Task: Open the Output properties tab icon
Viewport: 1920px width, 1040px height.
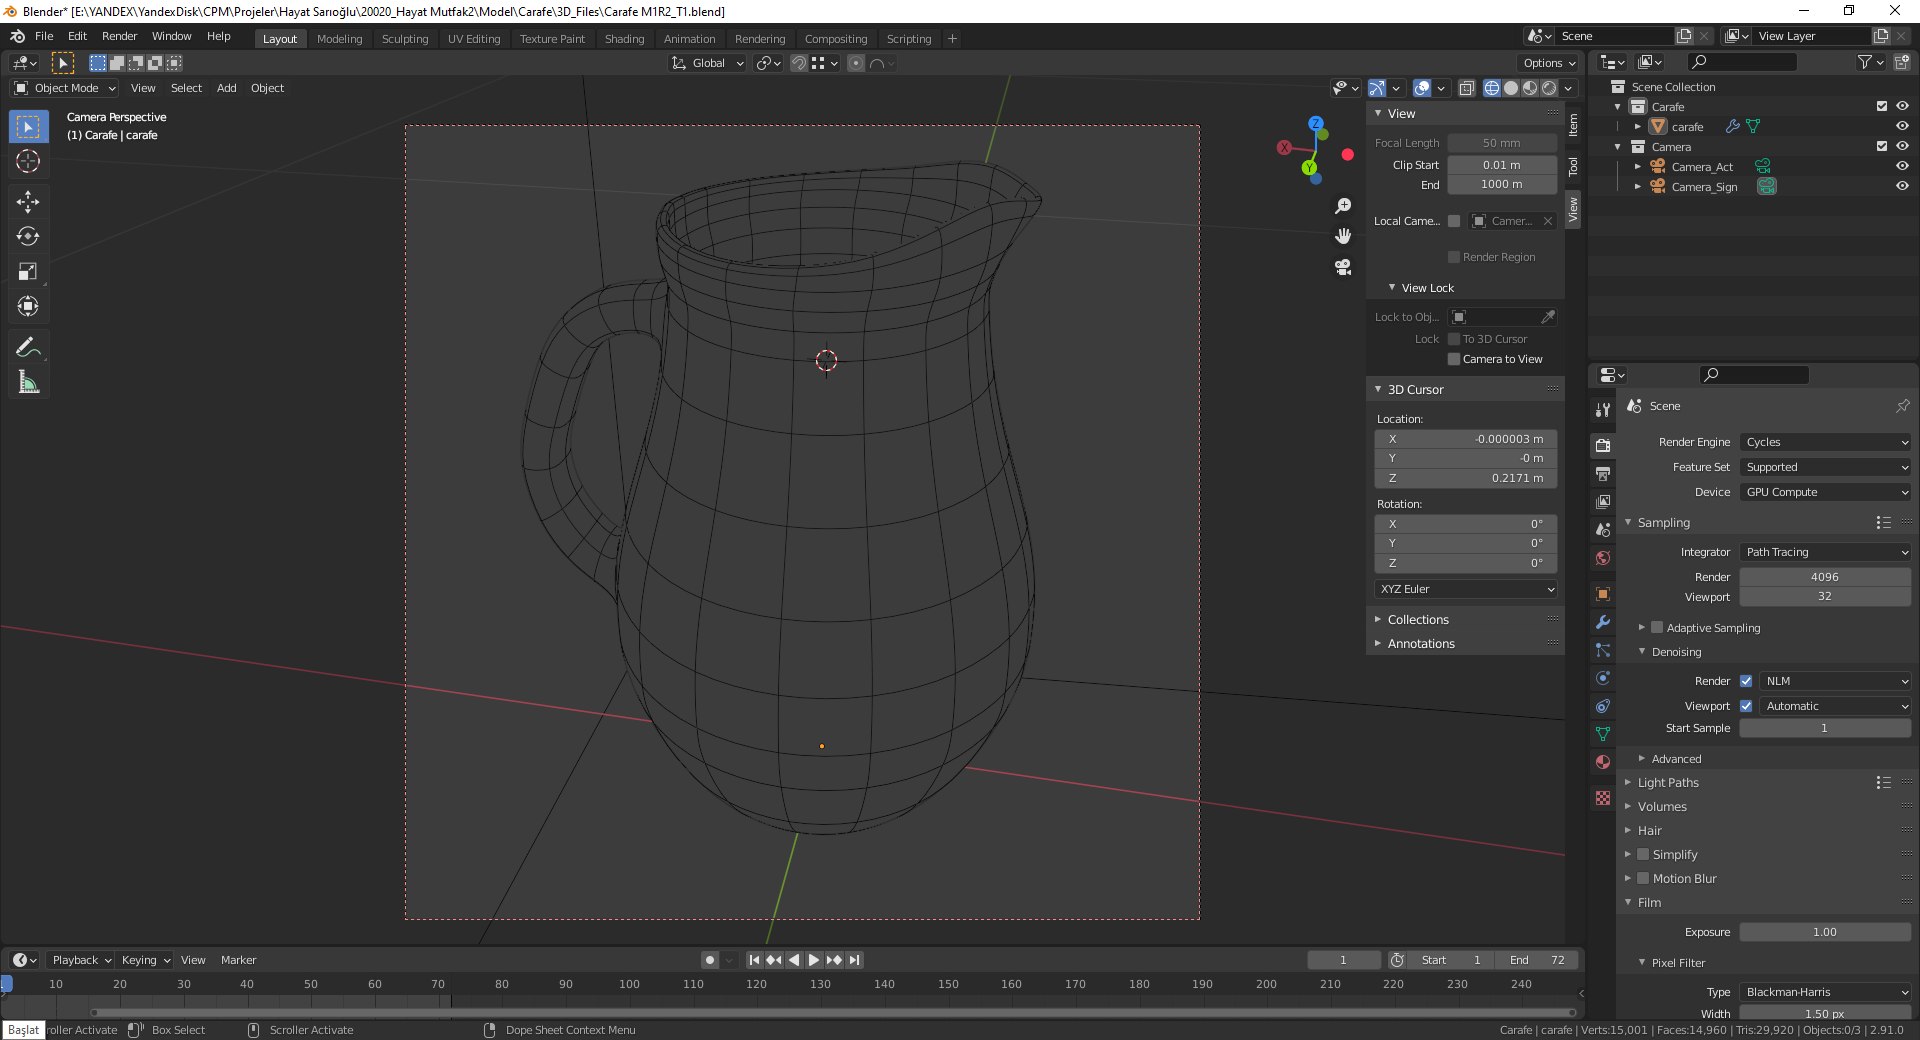Action: 1603,473
